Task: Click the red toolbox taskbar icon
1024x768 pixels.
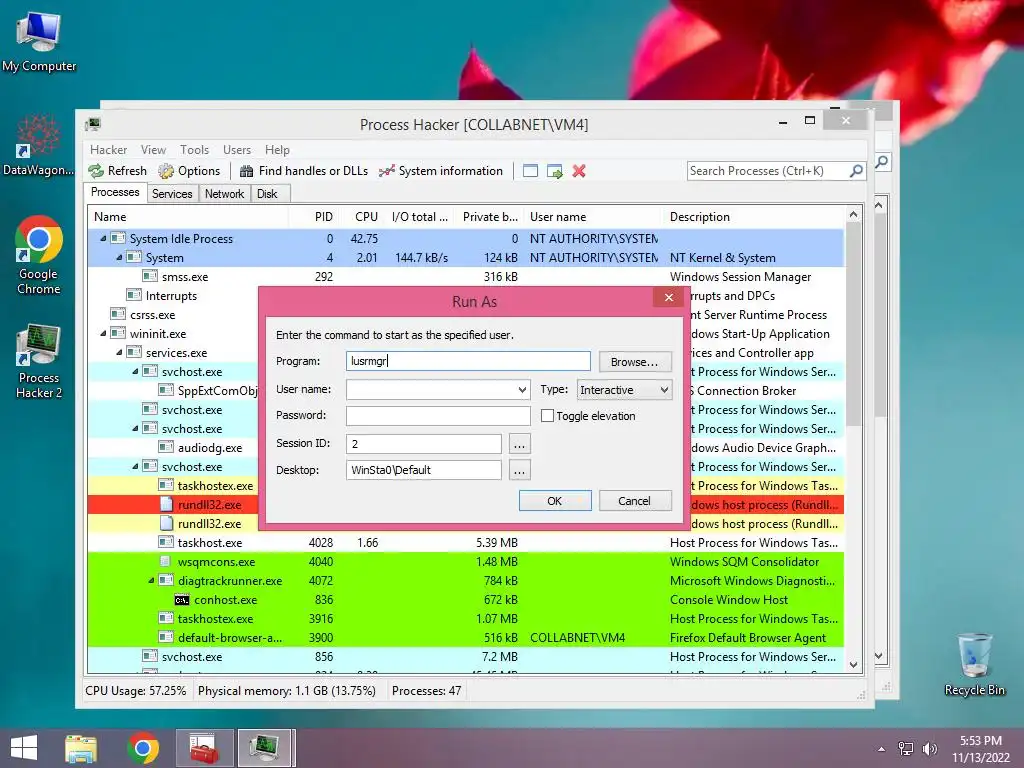Action: (x=204, y=748)
